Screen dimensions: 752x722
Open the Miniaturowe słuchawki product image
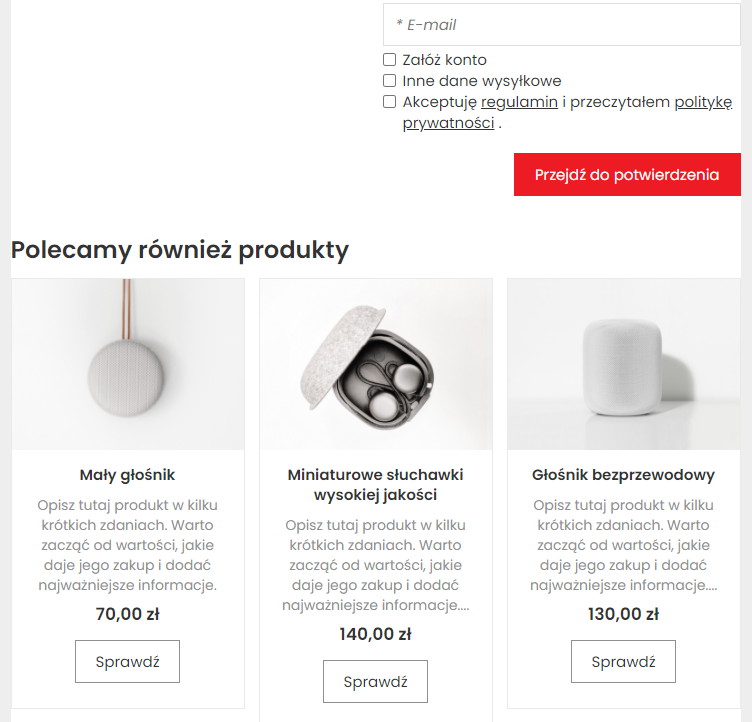376,364
